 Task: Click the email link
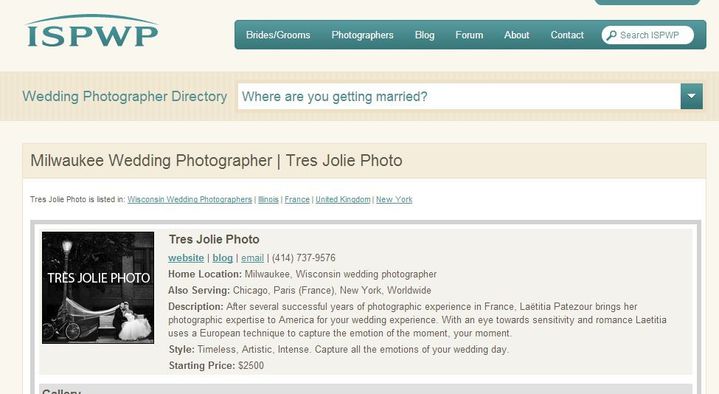253,258
